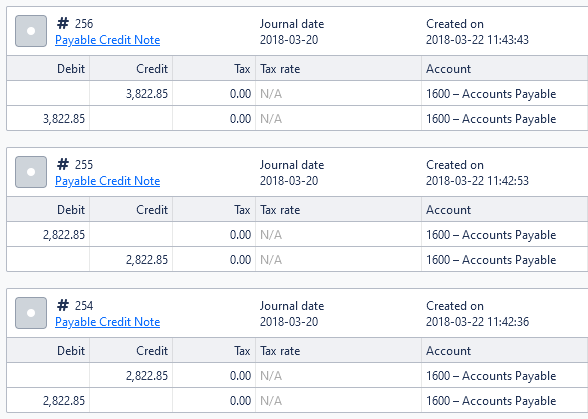Click journal date 2018-03-20 of journal 256
This screenshot has width=588, height=419.
coord(289,40)
